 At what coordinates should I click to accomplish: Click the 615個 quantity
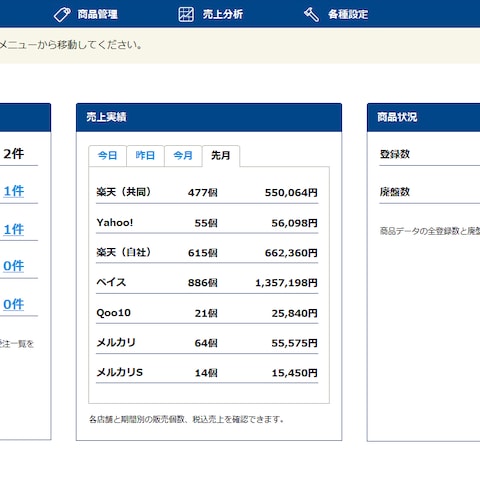(x=203, y=253)
